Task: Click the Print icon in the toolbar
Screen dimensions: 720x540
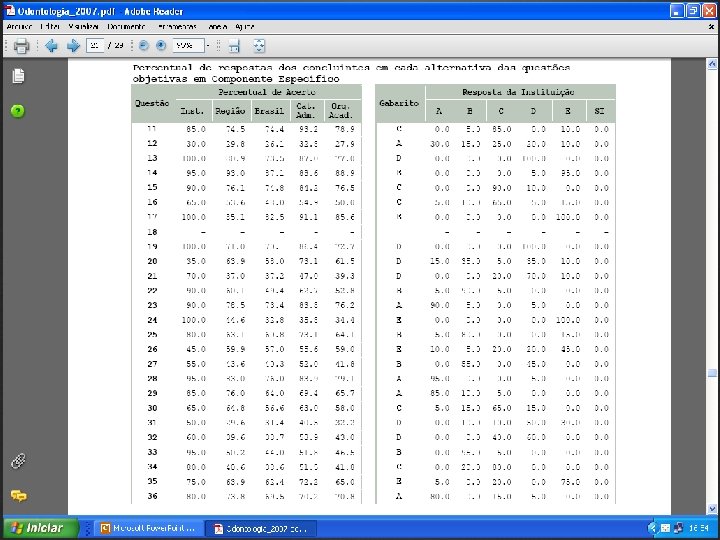Action: click(x=21, y=45)
